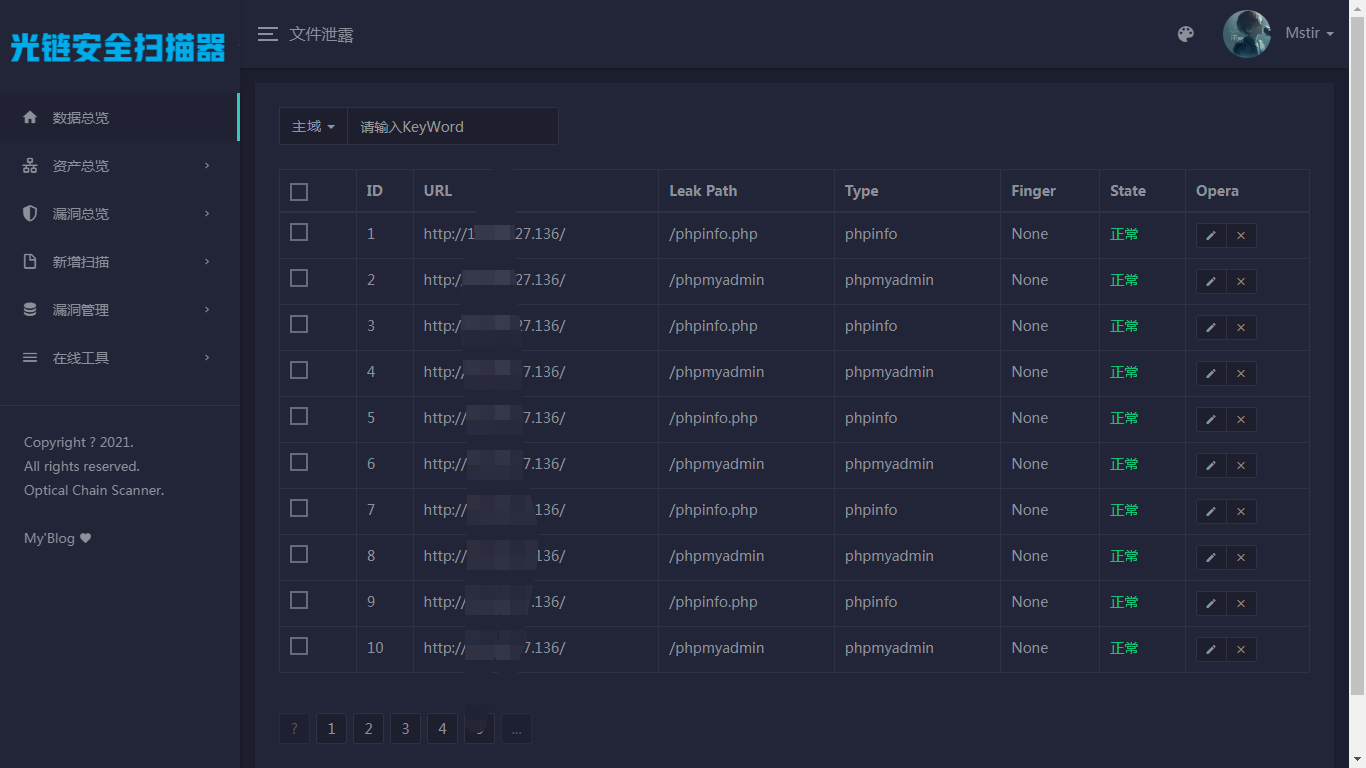Delete row 9 with X icon
The height and width of the screenshot is (768, 1366).
1241,604
